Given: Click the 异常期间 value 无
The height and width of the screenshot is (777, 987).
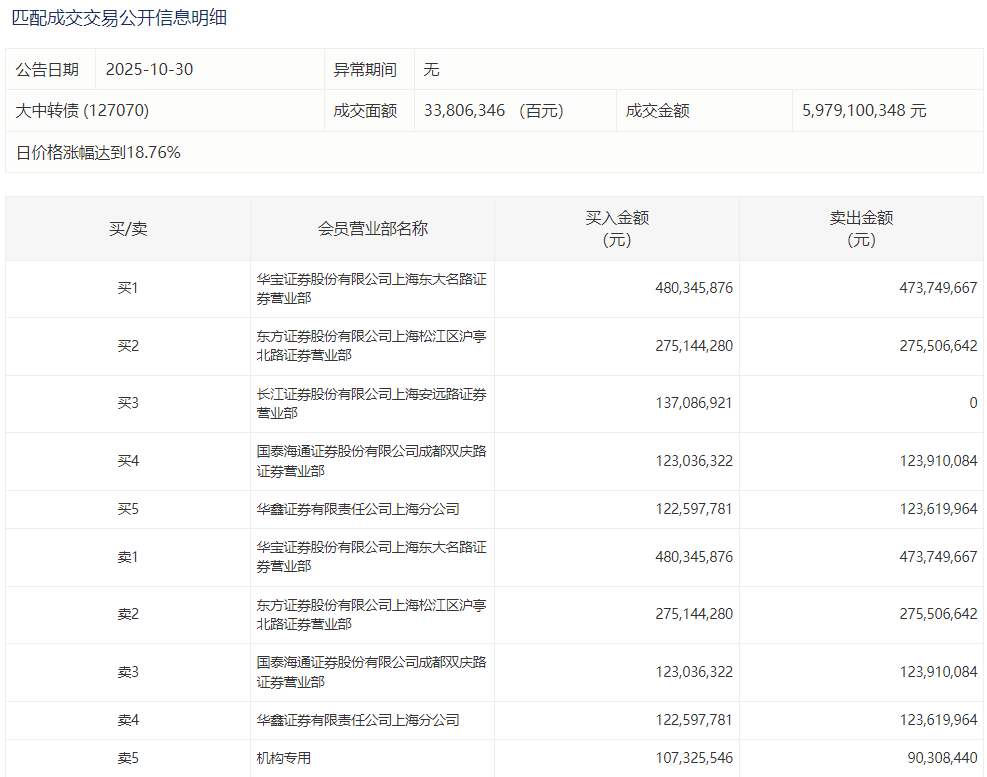Looking at the screenshot, I should (431, 70).
